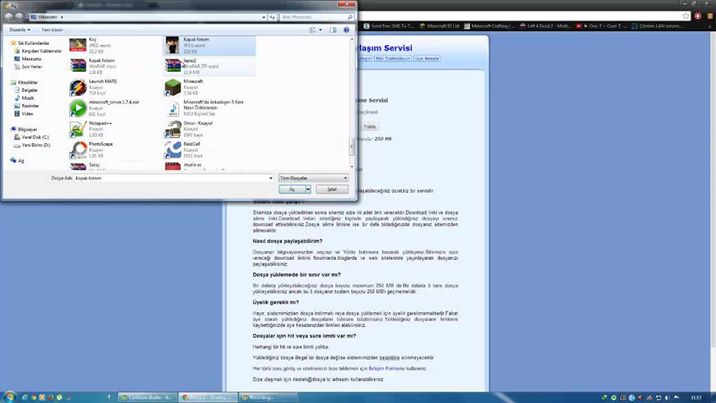Open the view options dropdown arrow
The height and width of the screenshot is (403, 716).
point(320,30)
